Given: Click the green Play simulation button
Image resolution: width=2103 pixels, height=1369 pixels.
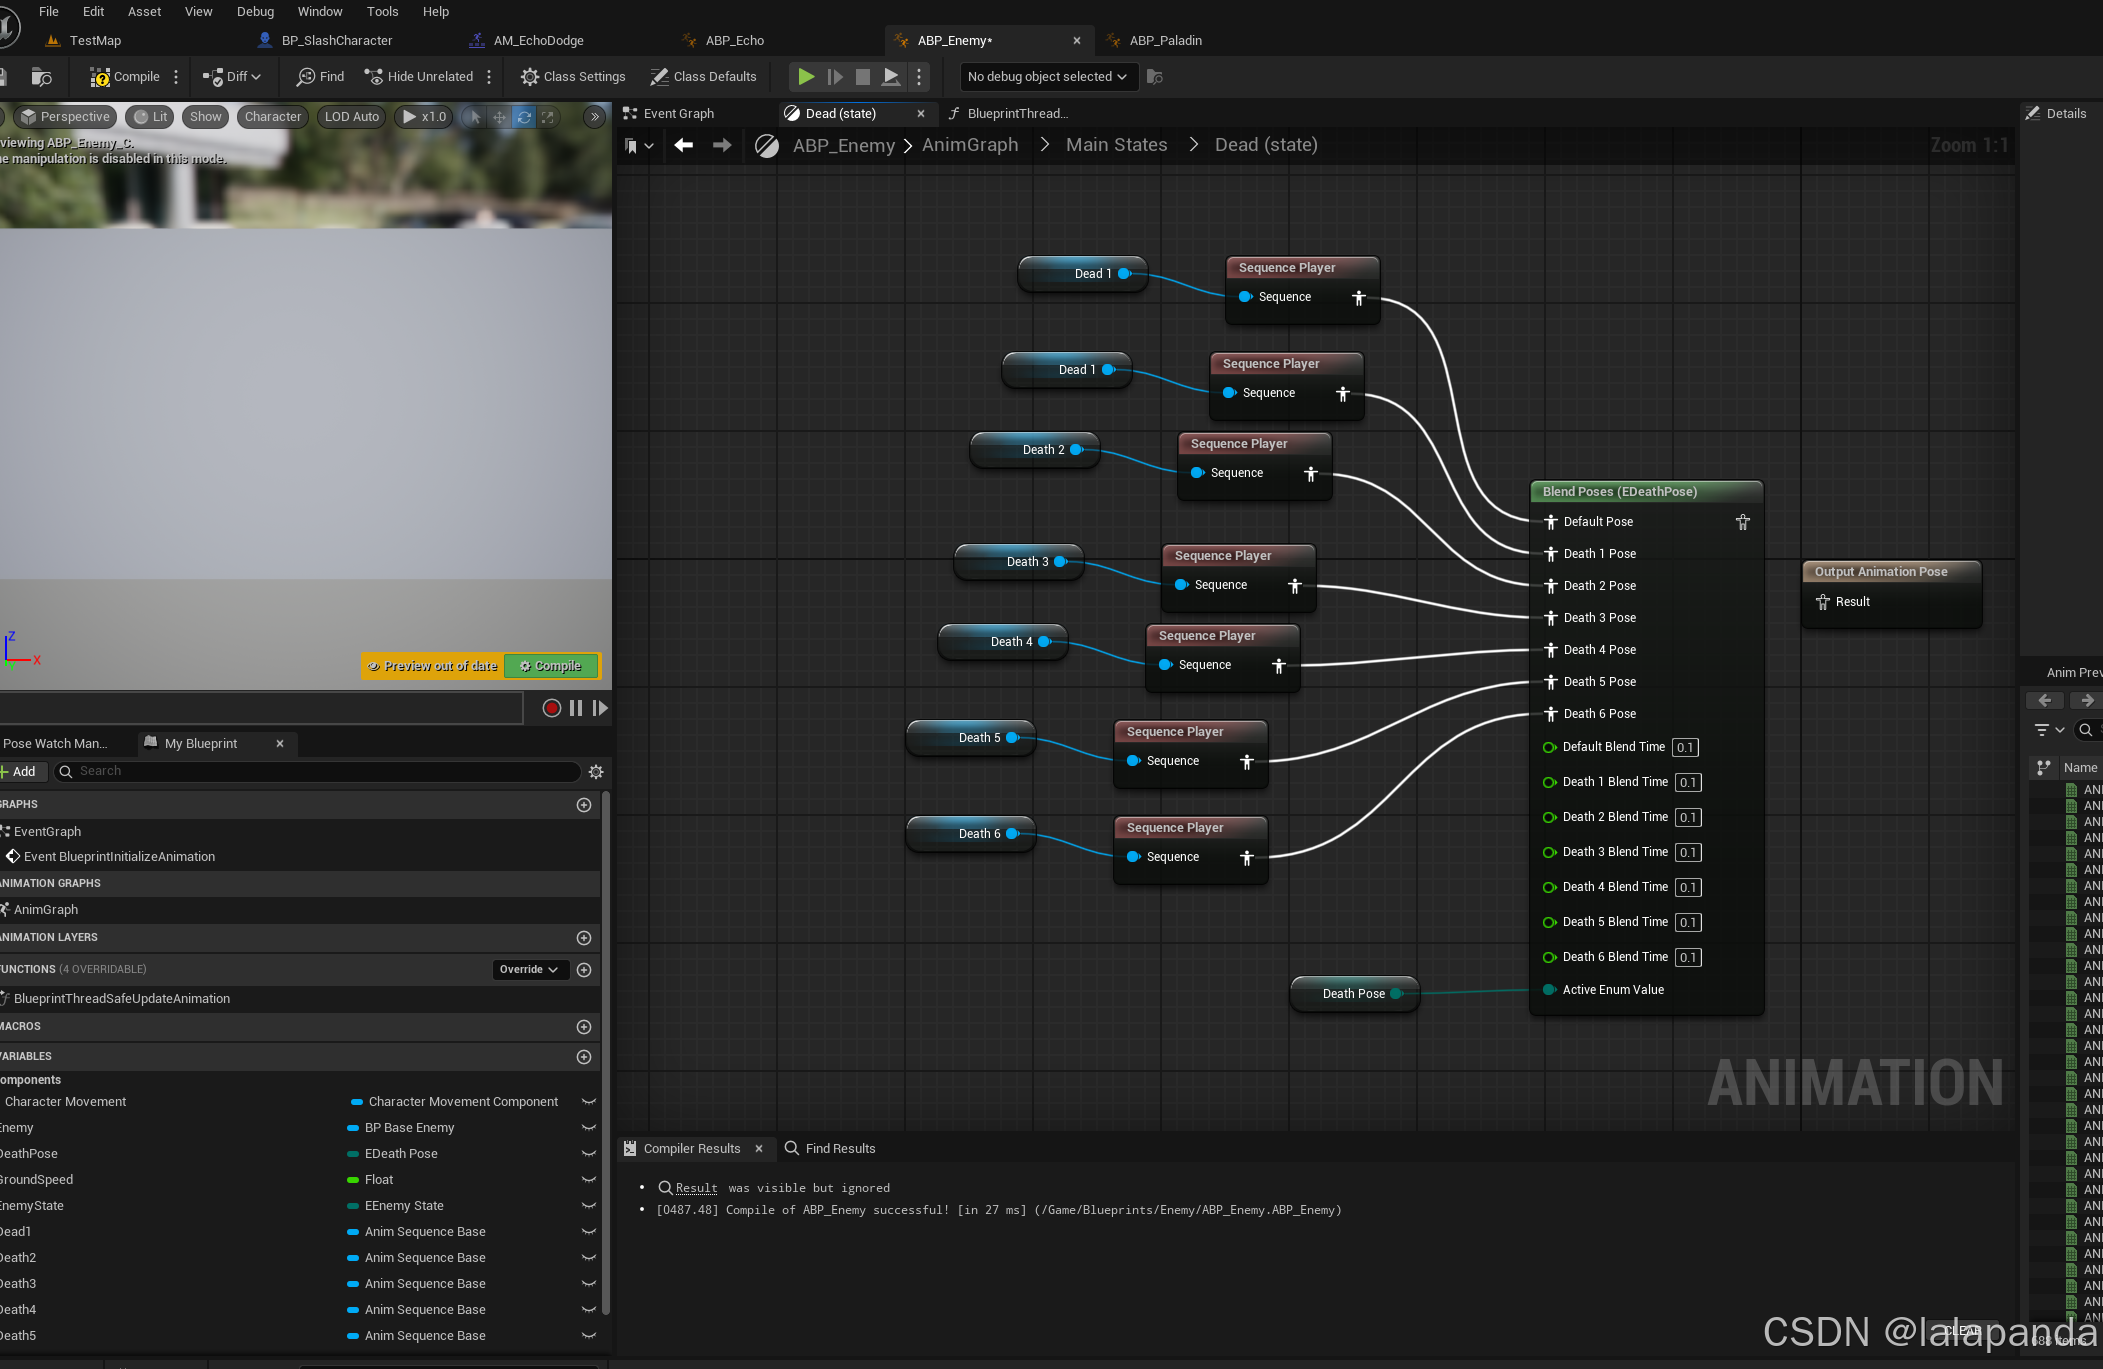Looking at the screenshot, I should (x=806, y=77).
